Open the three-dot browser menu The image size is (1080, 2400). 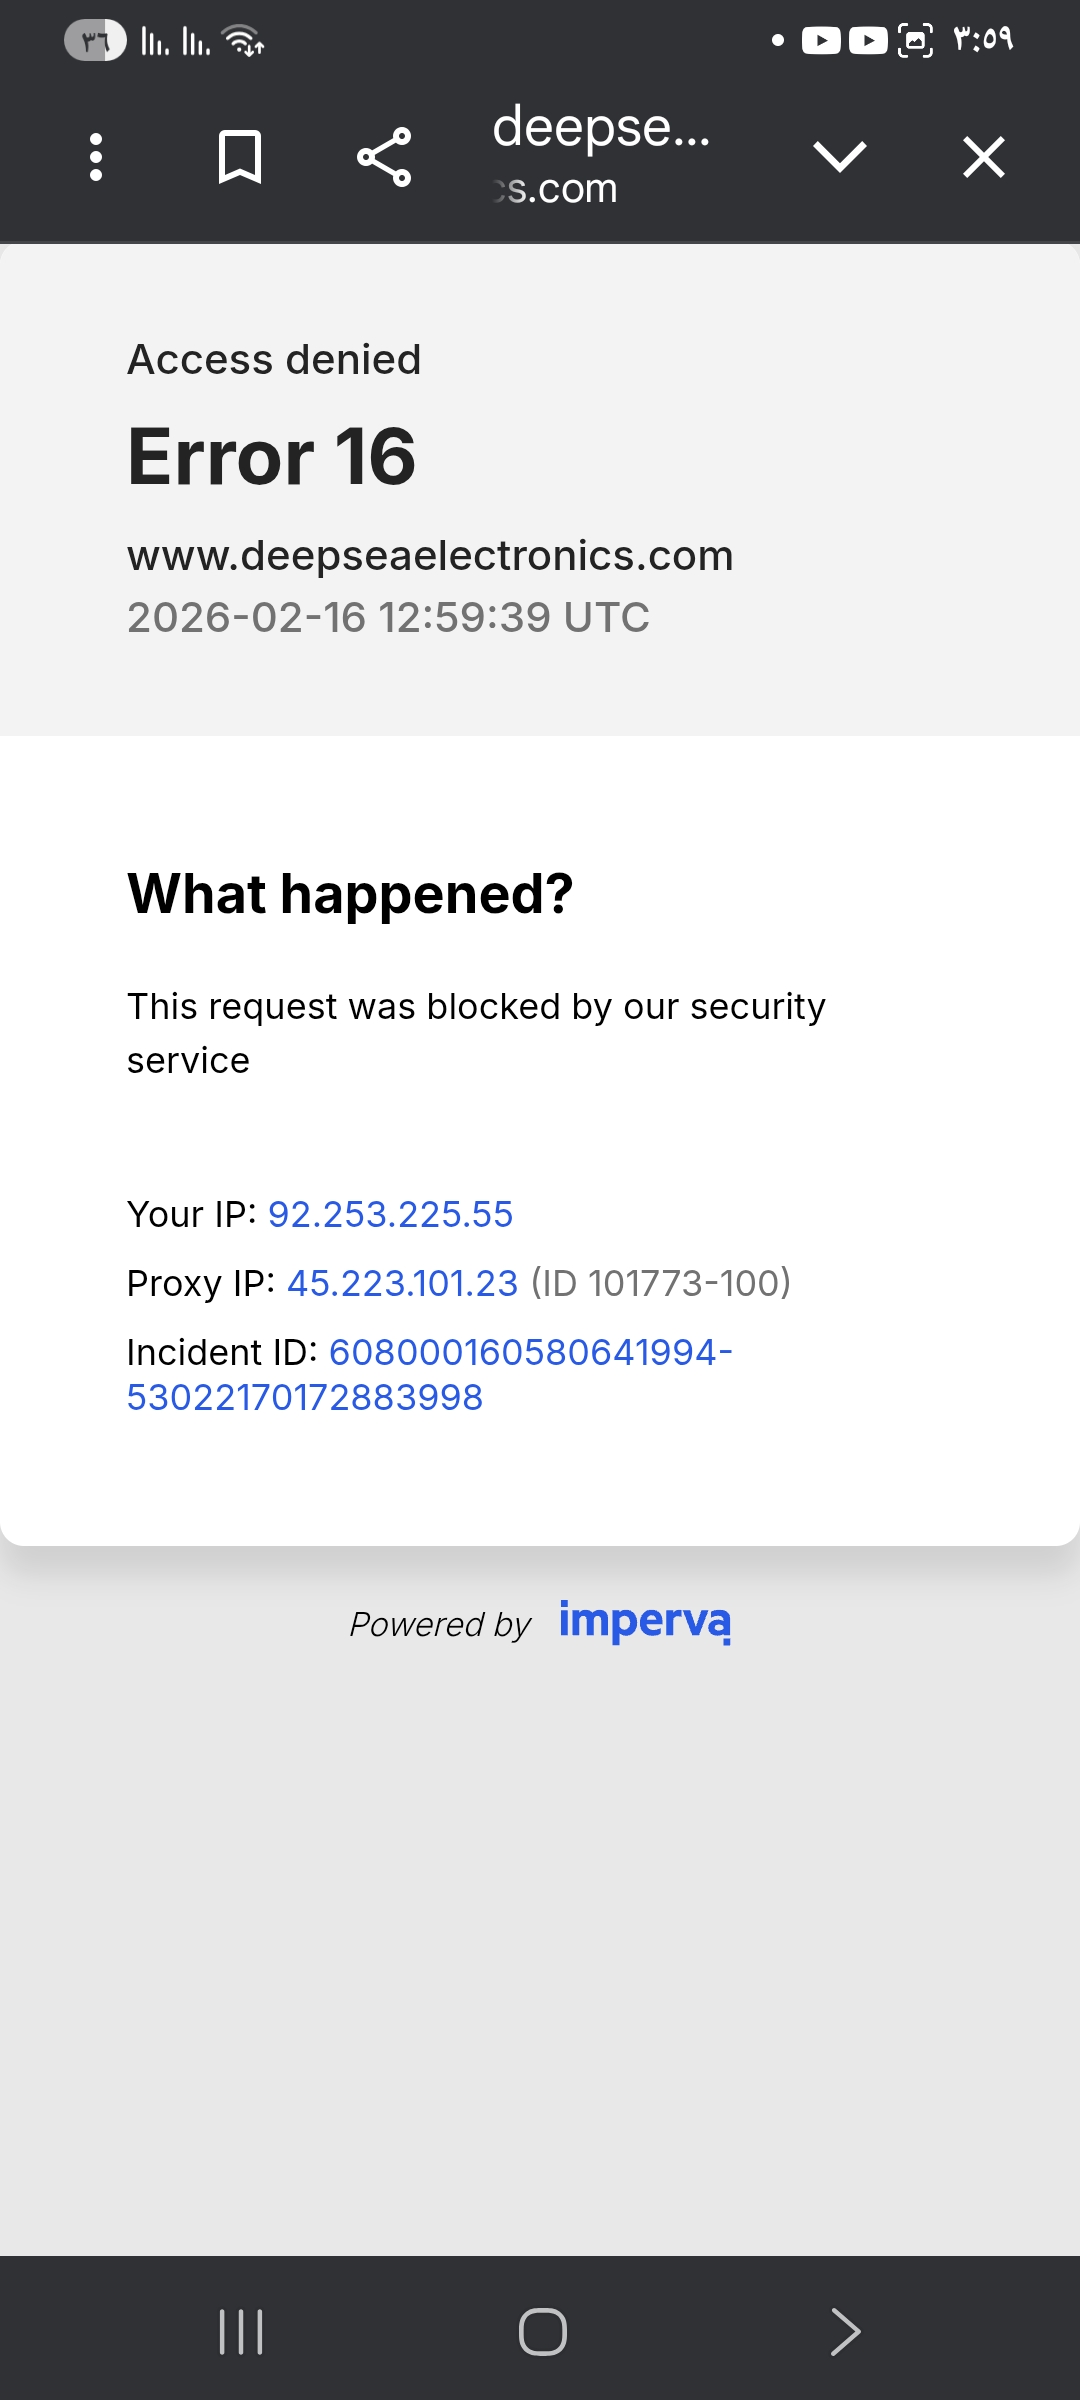click(96, 157)
